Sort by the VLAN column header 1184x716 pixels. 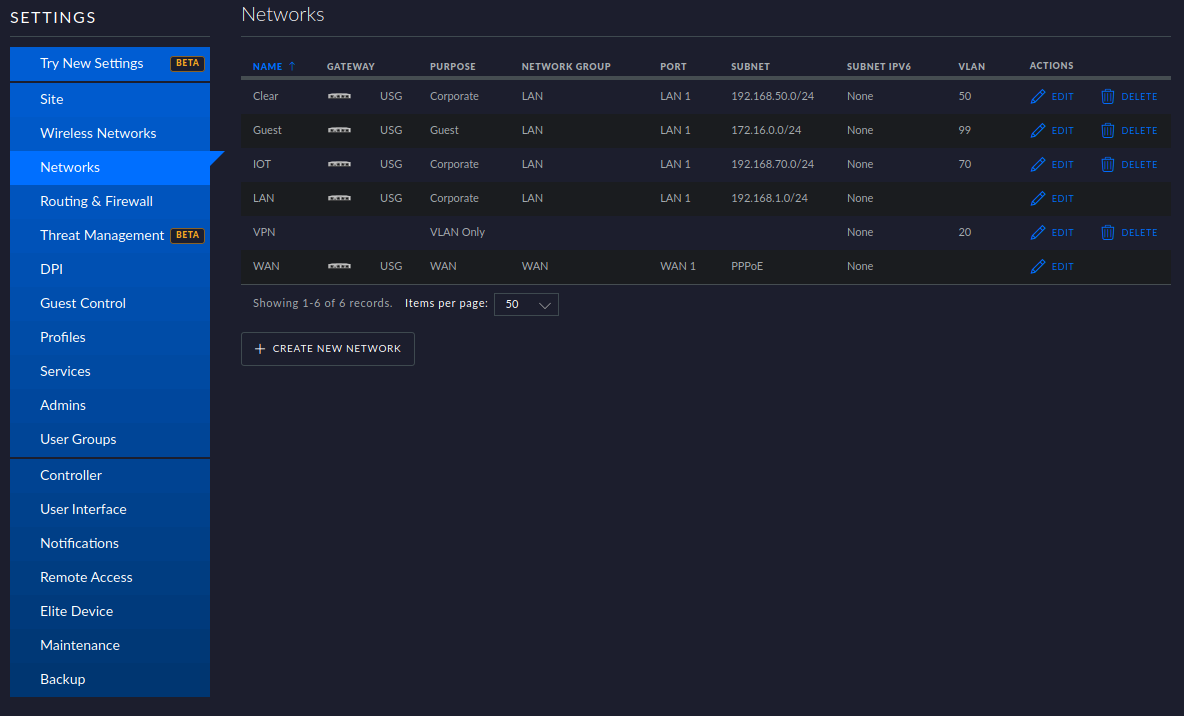click(971, 66)
